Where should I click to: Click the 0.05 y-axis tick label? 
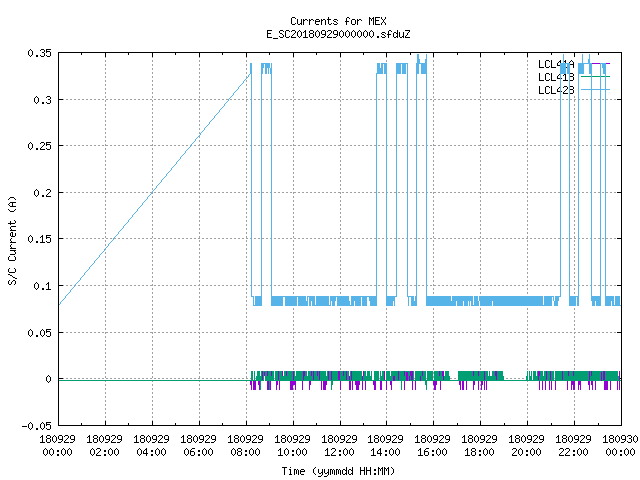point(40,333)
